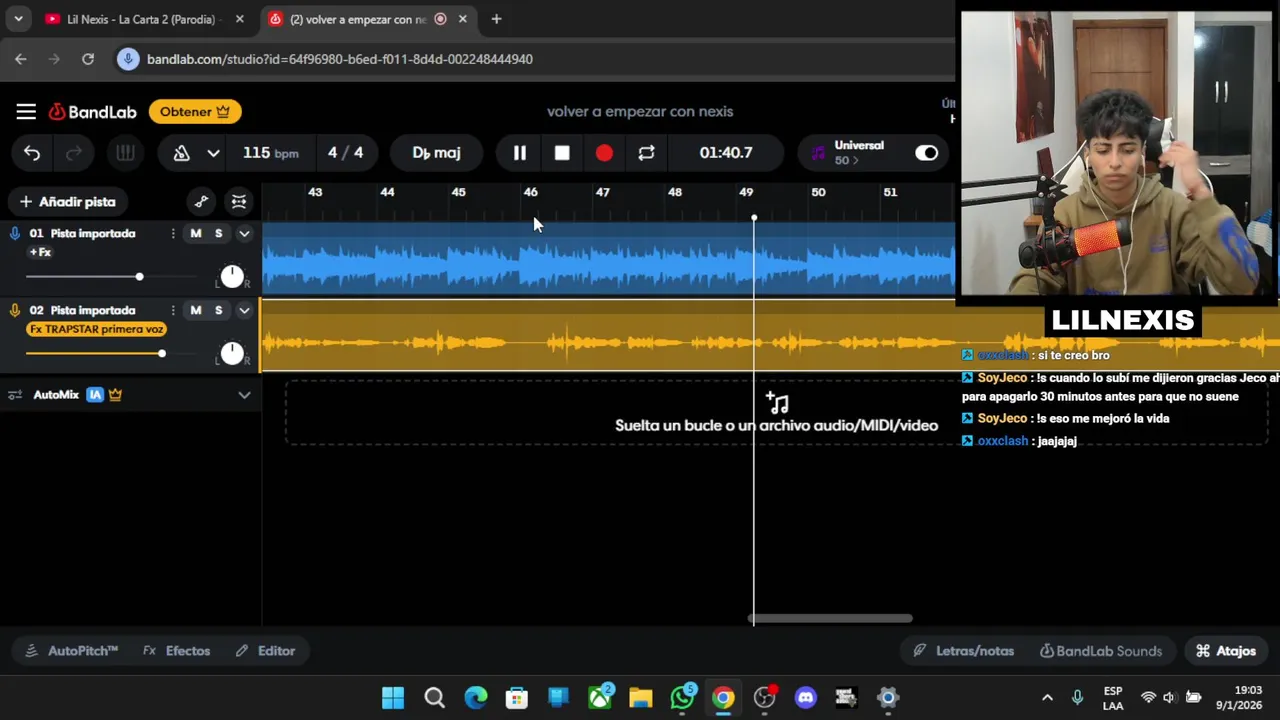Open BandLab Sounds library
The width and height of the screenshot is (1280, 720).
1101,651
